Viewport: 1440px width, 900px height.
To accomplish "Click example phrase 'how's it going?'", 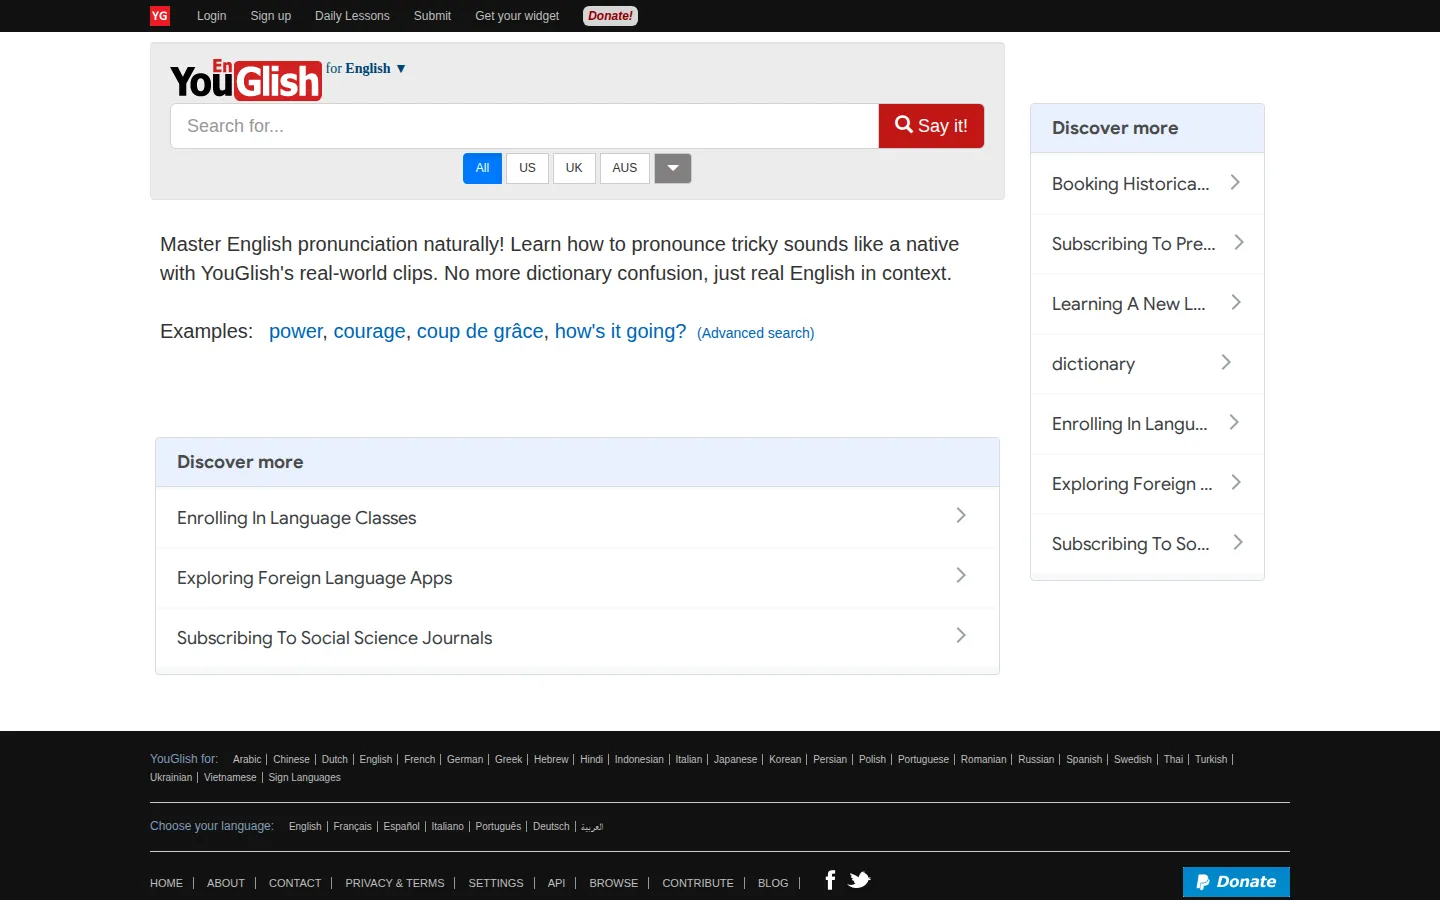I will tap(621, 331).
